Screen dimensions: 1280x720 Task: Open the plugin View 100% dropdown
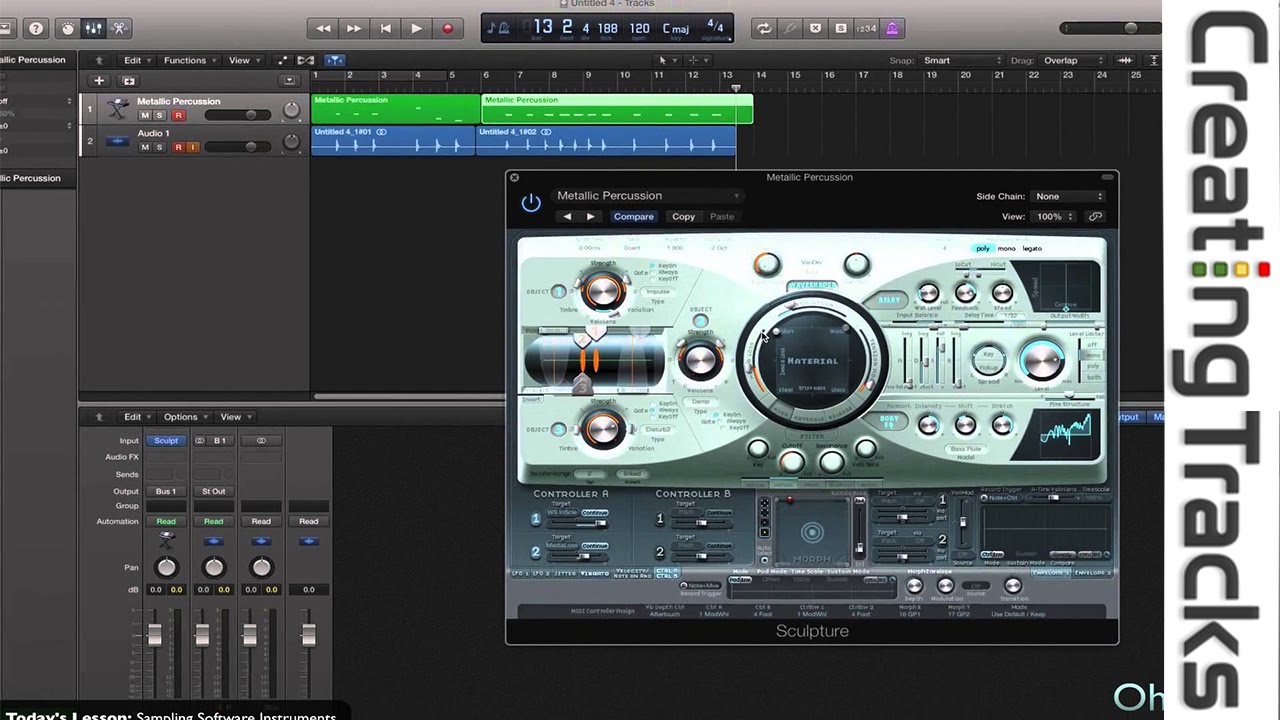[1054, 217]
